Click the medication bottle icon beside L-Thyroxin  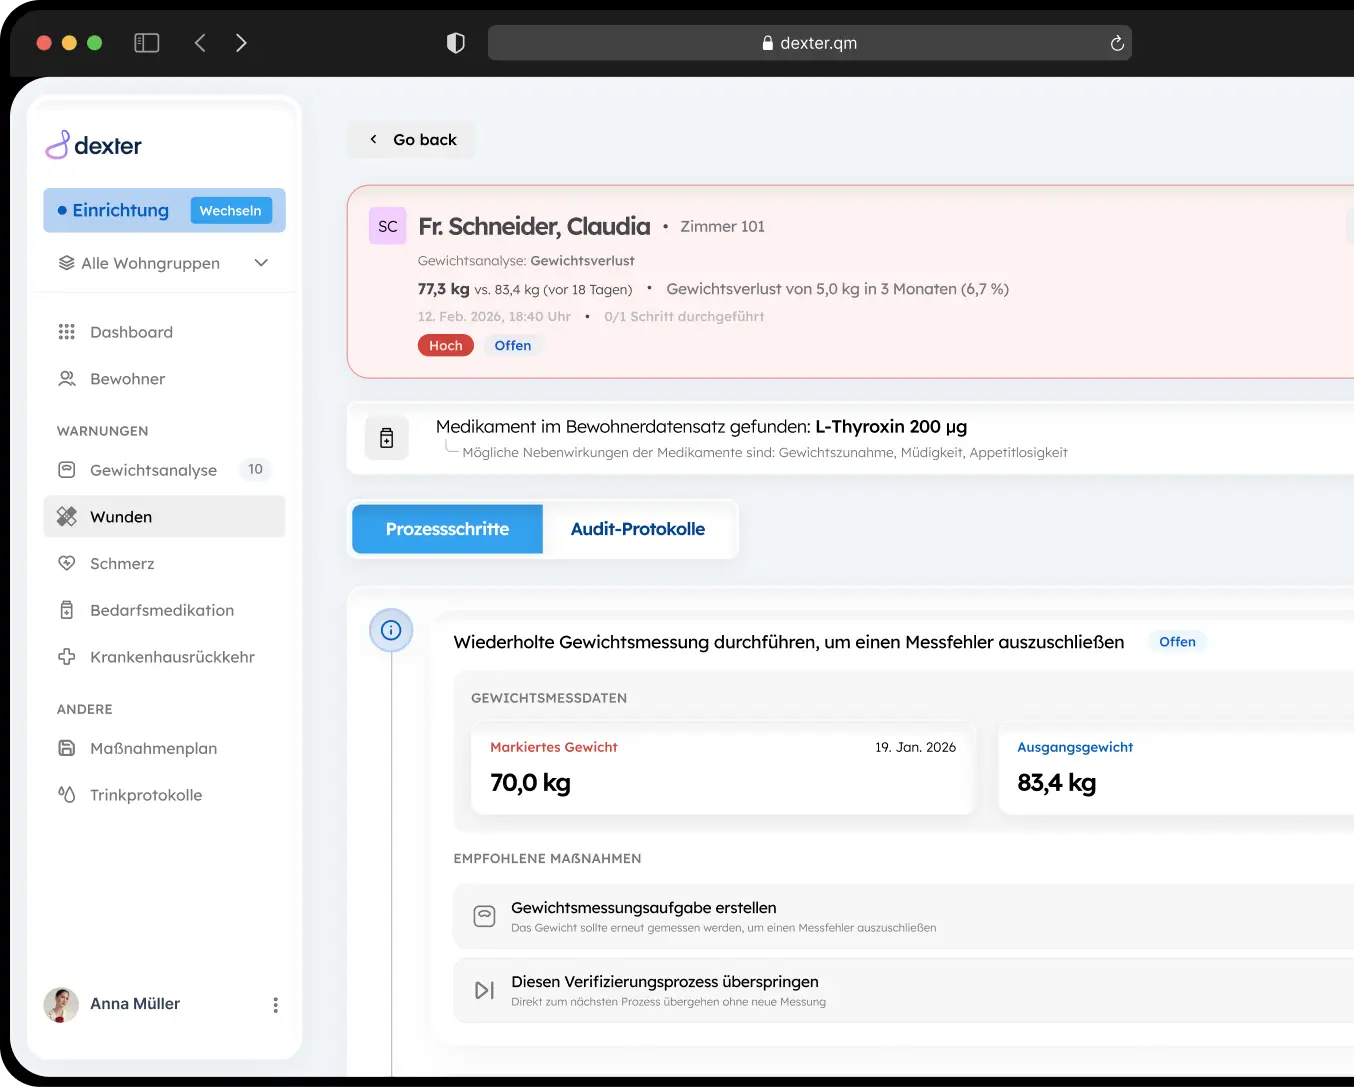click(x=387, y=438)
